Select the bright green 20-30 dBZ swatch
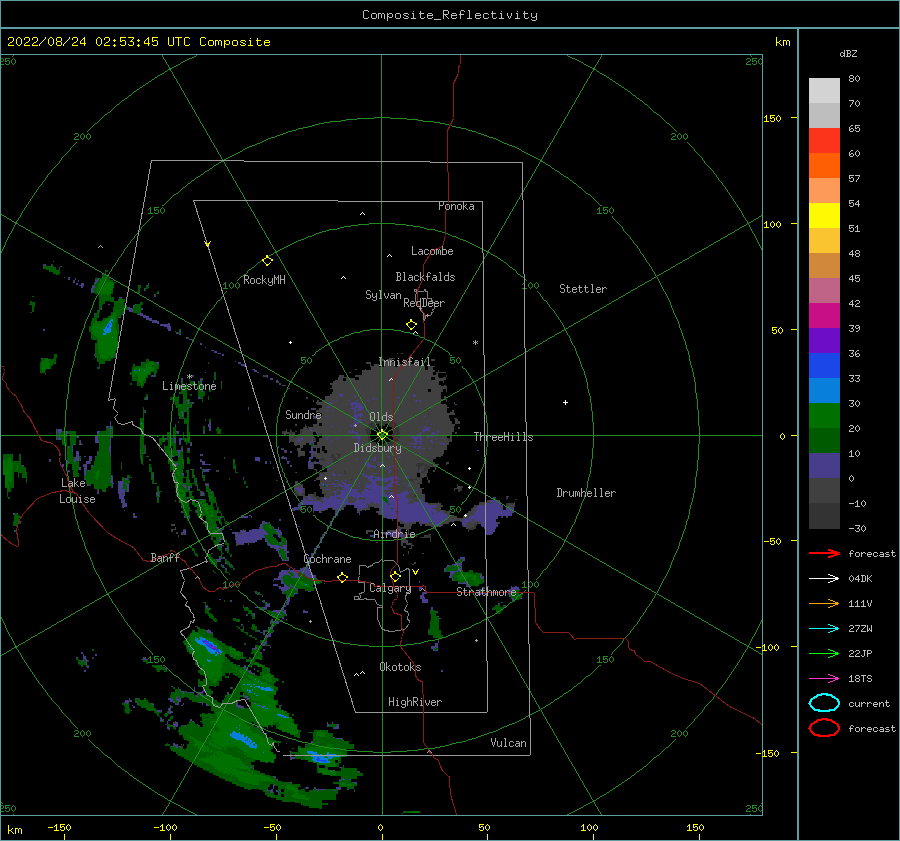Screen dimensions: 900x841 pyautogui.click(x=824, y=416)
